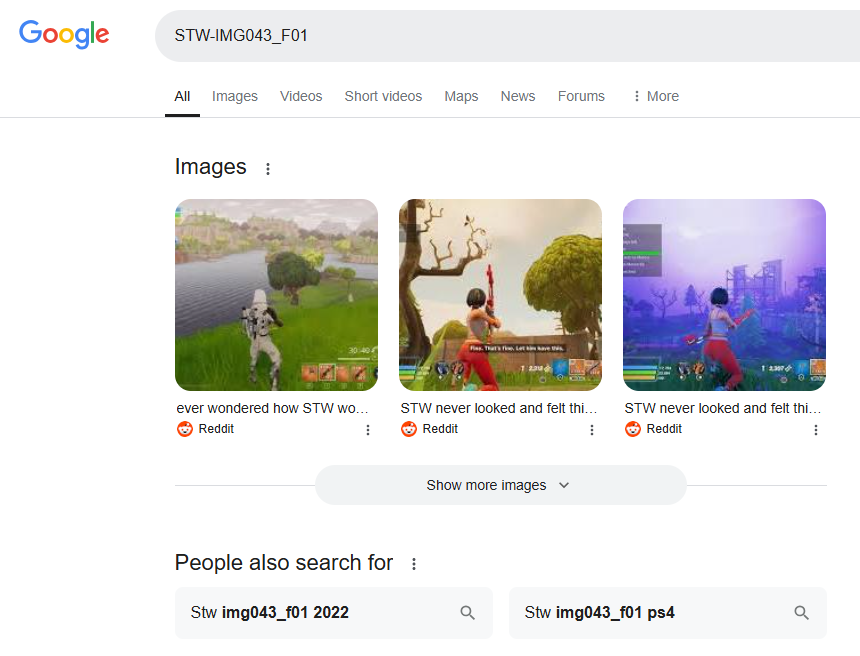Screen dimensions: 860x656
Task: Switch to the News tab
Action: point(518,96)
